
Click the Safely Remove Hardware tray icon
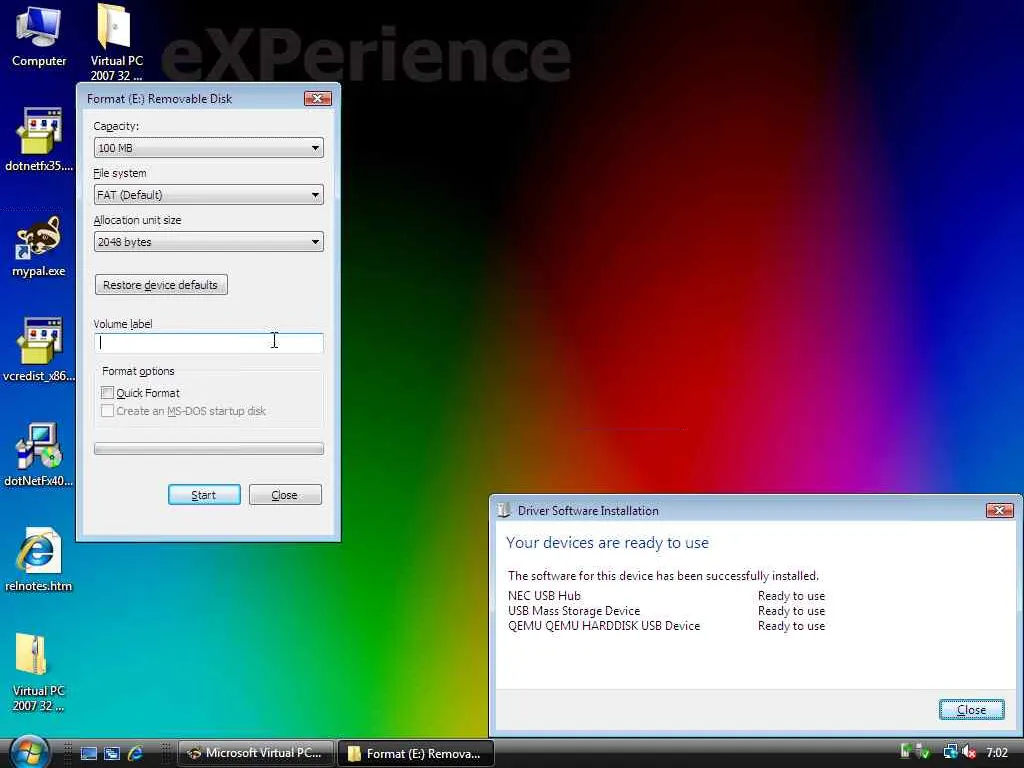[923, 753]
